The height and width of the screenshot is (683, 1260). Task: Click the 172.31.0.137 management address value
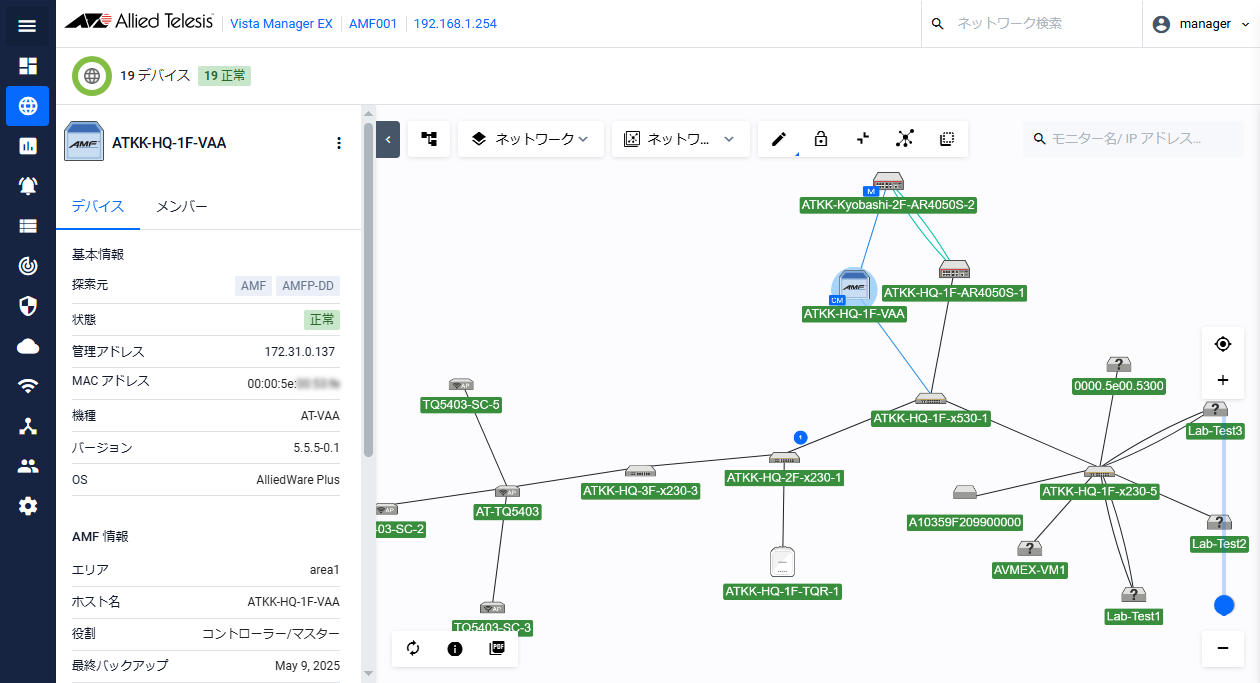(x=300, y=352)
